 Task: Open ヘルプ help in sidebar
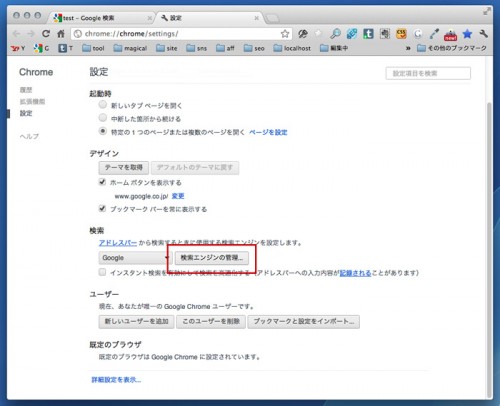click(x=29, y=136)
